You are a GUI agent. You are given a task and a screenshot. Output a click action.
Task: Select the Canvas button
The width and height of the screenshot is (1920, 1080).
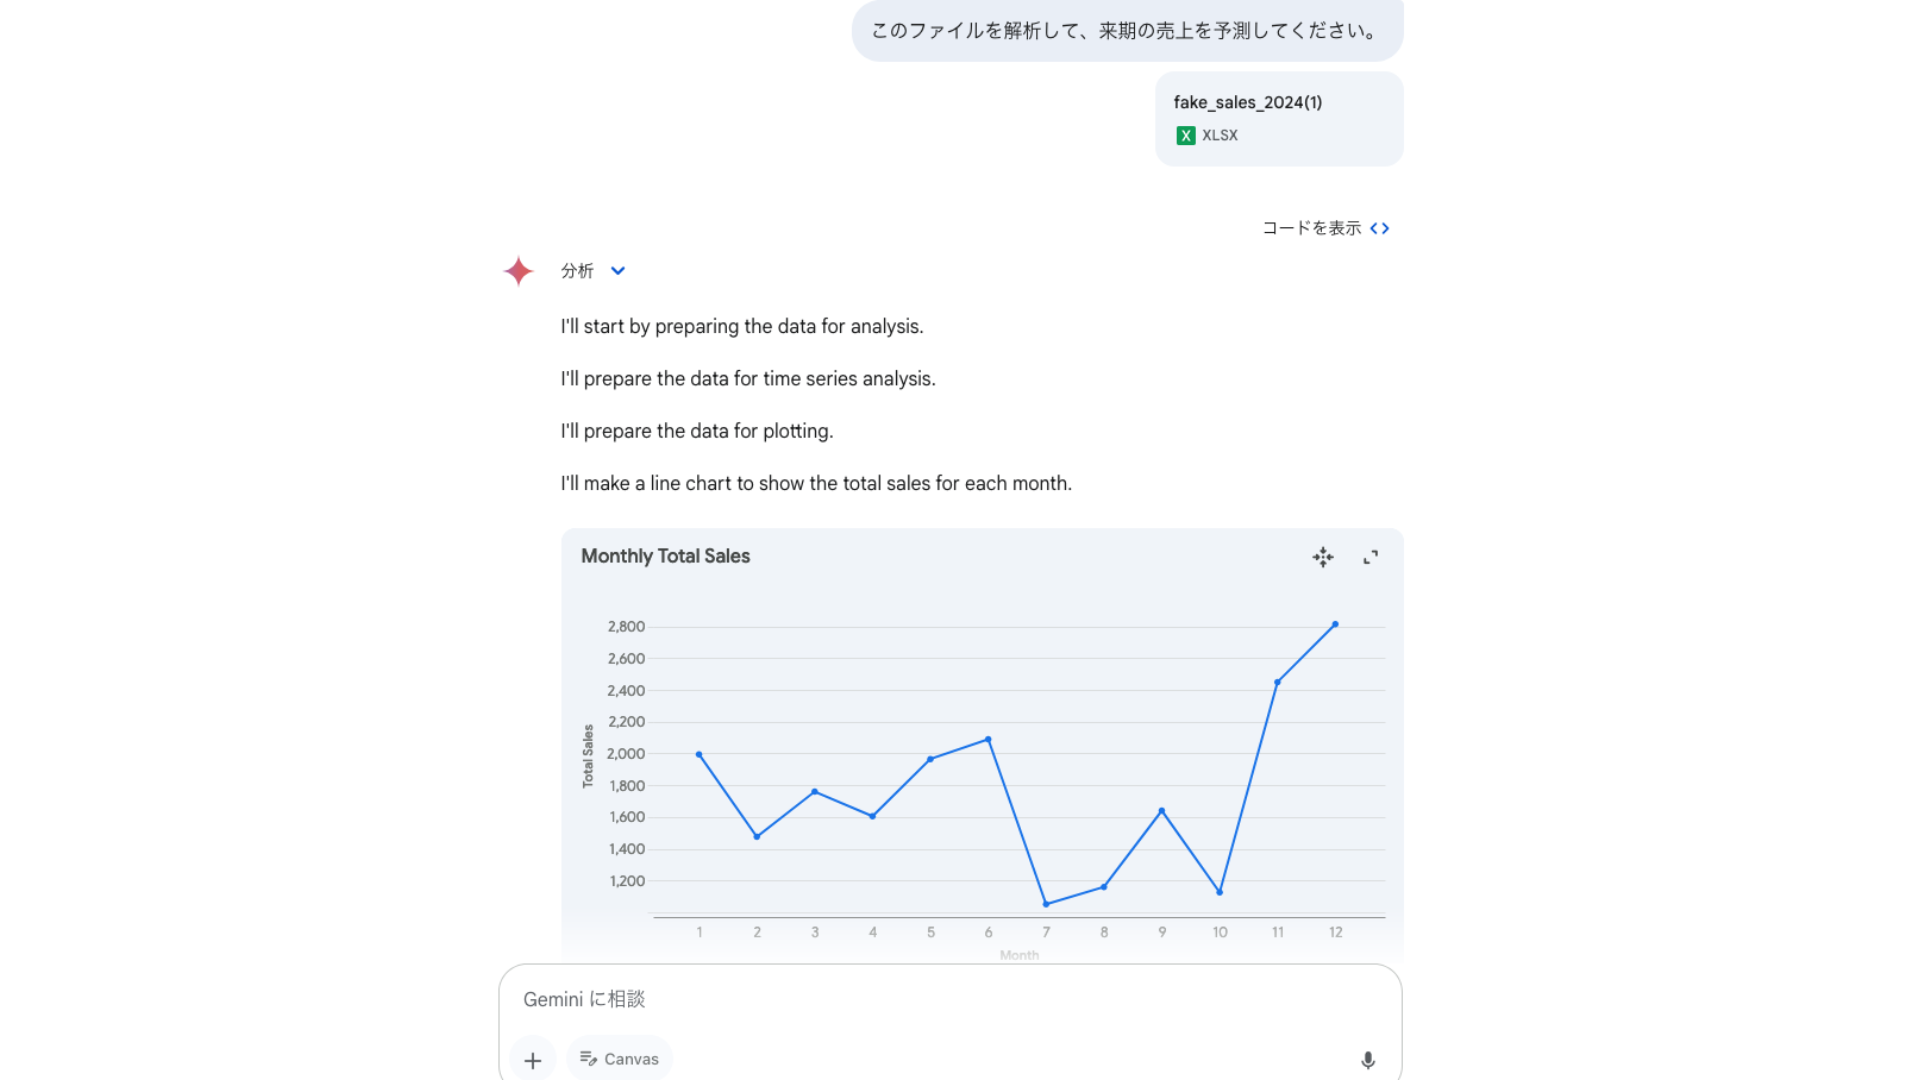[x=619, y=1058]
